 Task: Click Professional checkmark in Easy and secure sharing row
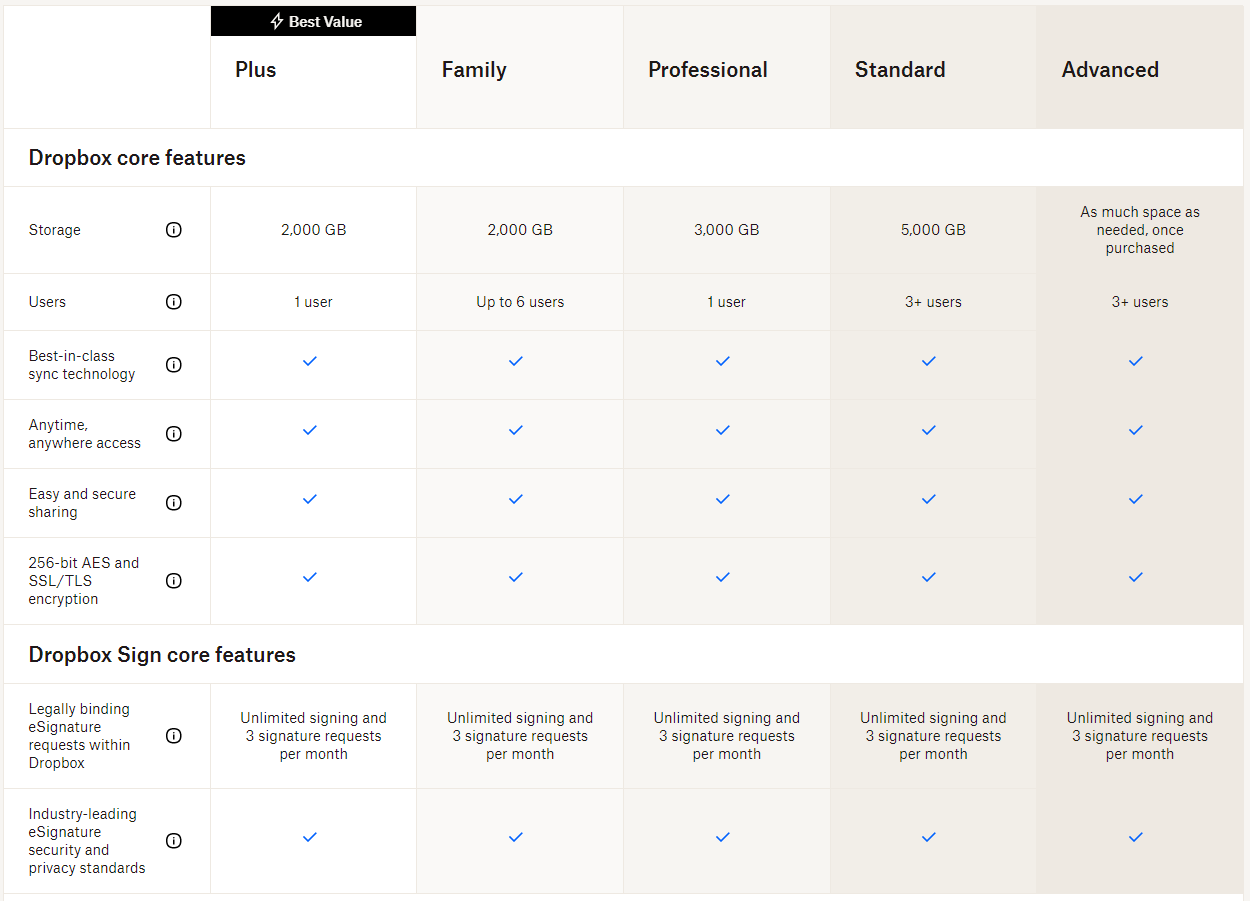(723, 499)
